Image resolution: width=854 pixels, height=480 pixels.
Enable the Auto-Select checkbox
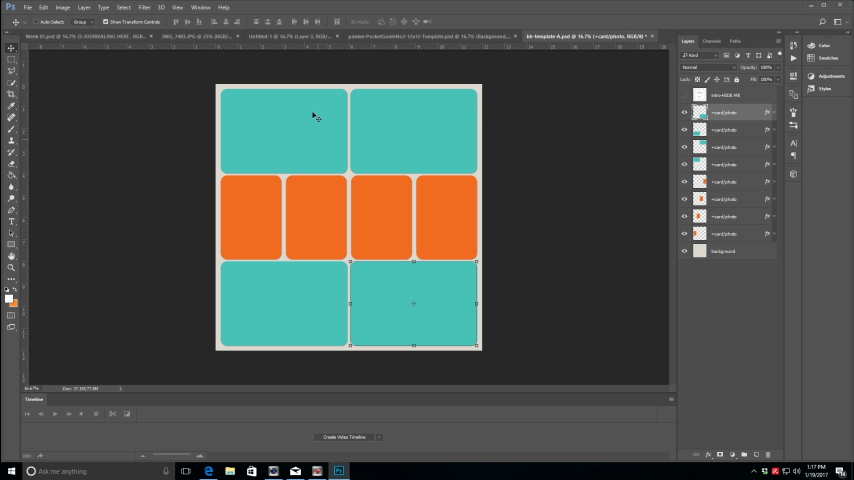pyautogui.click(x=36, y=22)
